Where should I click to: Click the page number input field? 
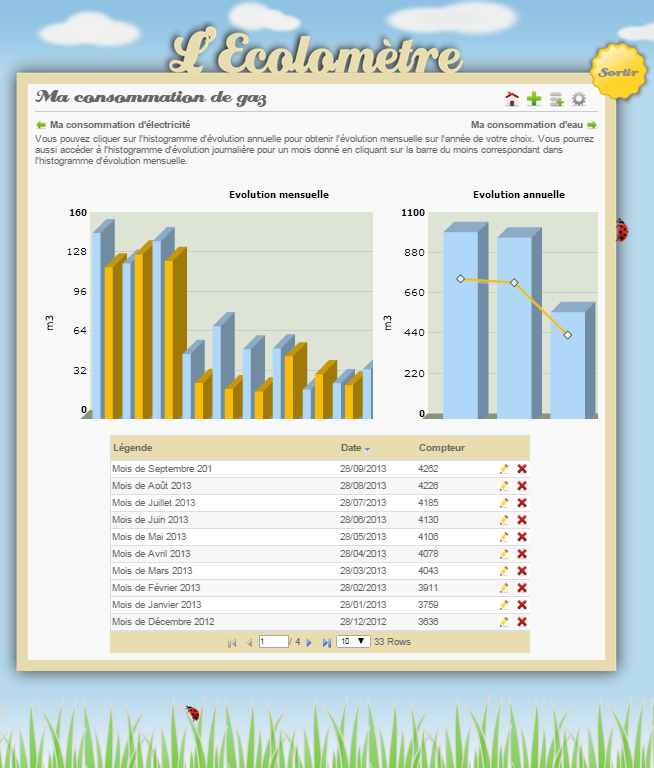click(273, 642)
